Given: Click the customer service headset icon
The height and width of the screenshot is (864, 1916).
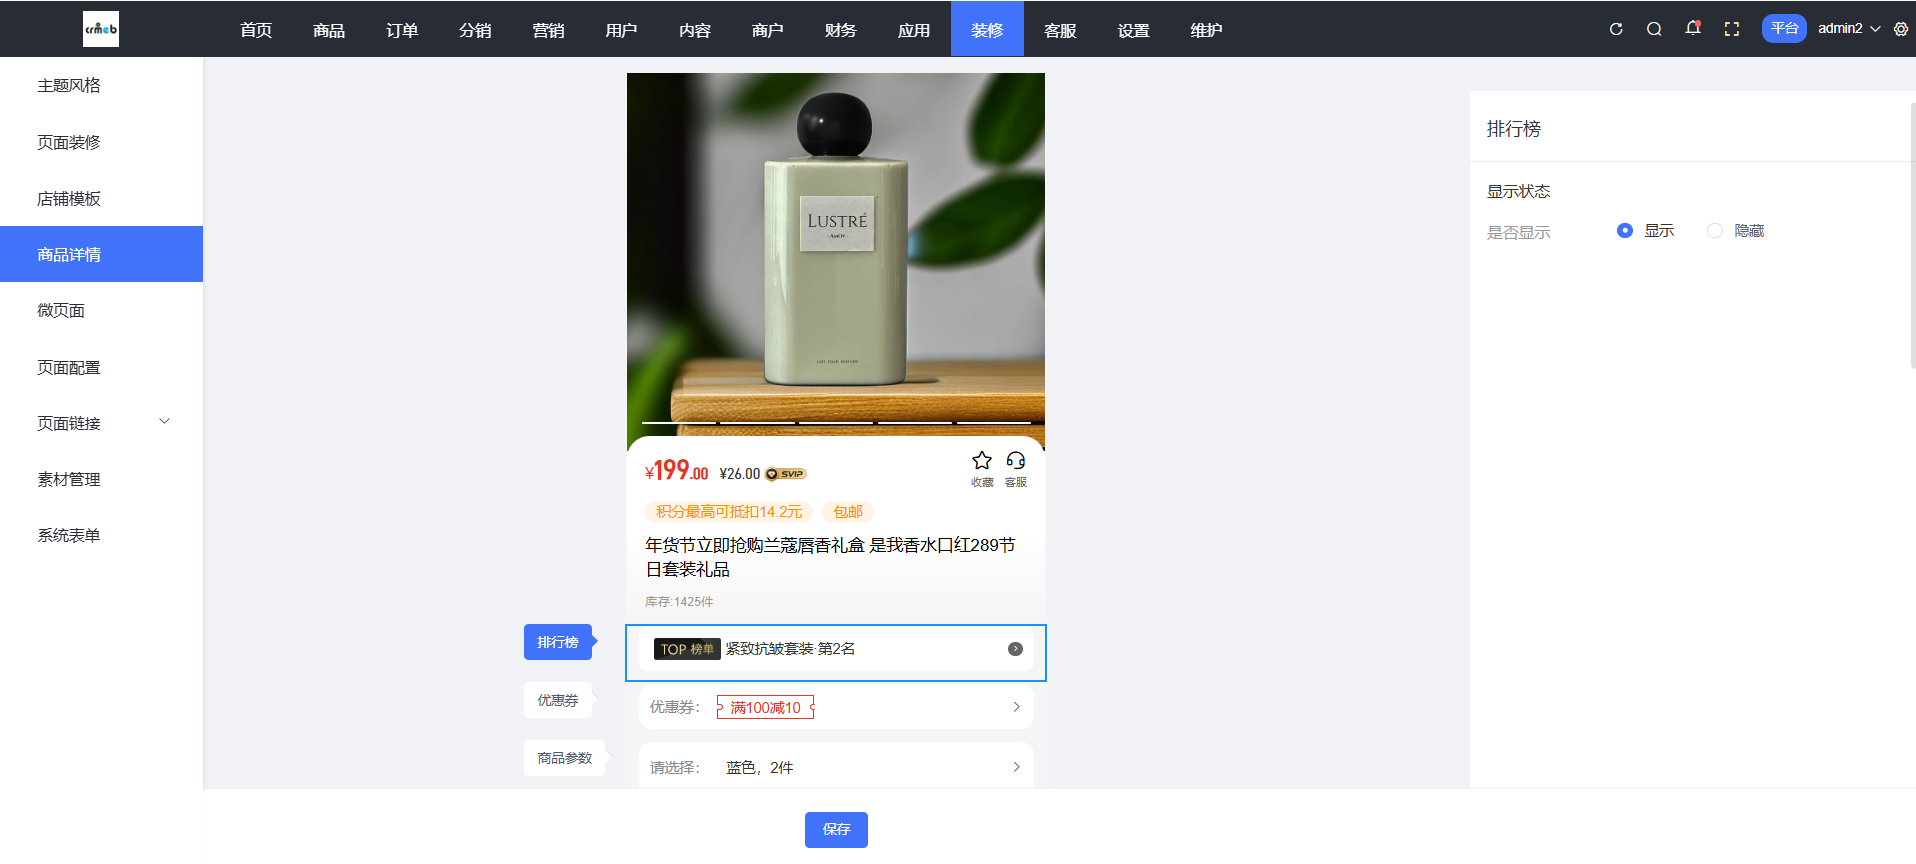Looking at the screenshot, I should pyautogui.click(x=1016, y=461).
